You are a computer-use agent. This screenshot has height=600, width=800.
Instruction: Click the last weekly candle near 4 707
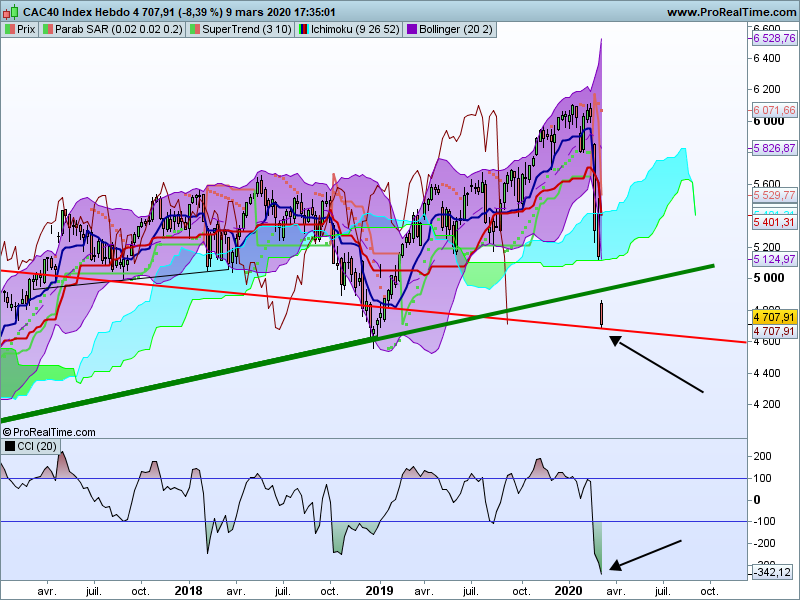(602, 313)
